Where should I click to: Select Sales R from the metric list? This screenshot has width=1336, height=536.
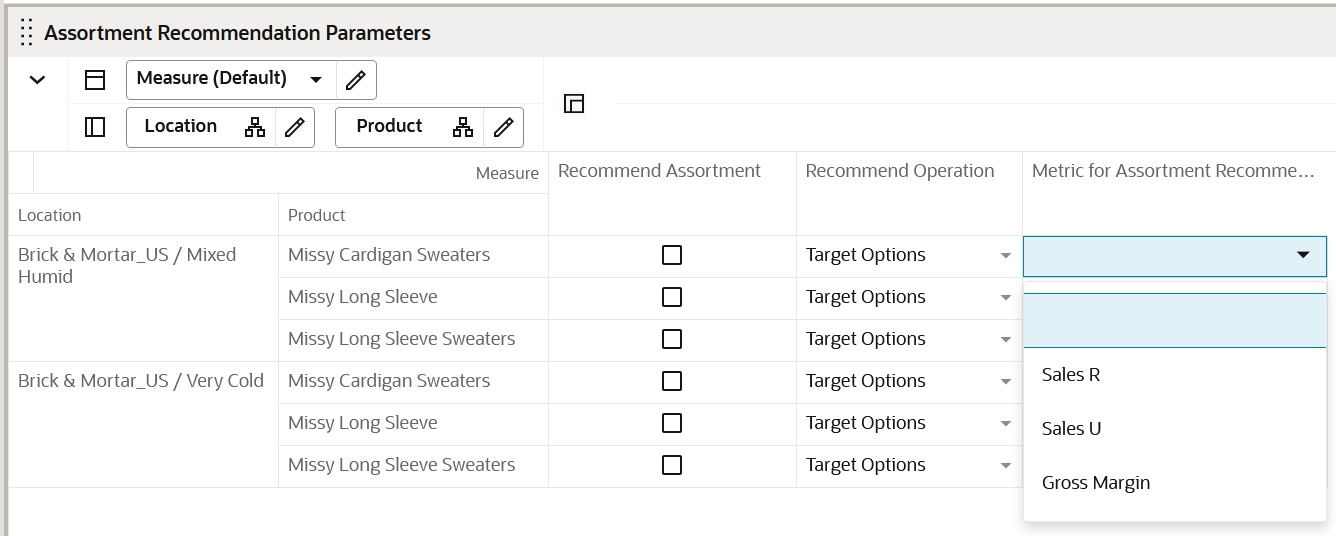click(x=1071, y=375)
